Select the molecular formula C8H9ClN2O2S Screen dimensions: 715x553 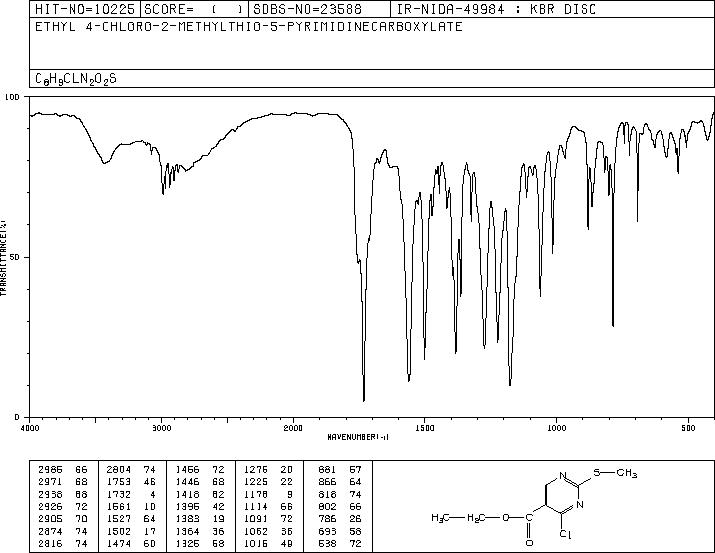[x=76, y=79]
